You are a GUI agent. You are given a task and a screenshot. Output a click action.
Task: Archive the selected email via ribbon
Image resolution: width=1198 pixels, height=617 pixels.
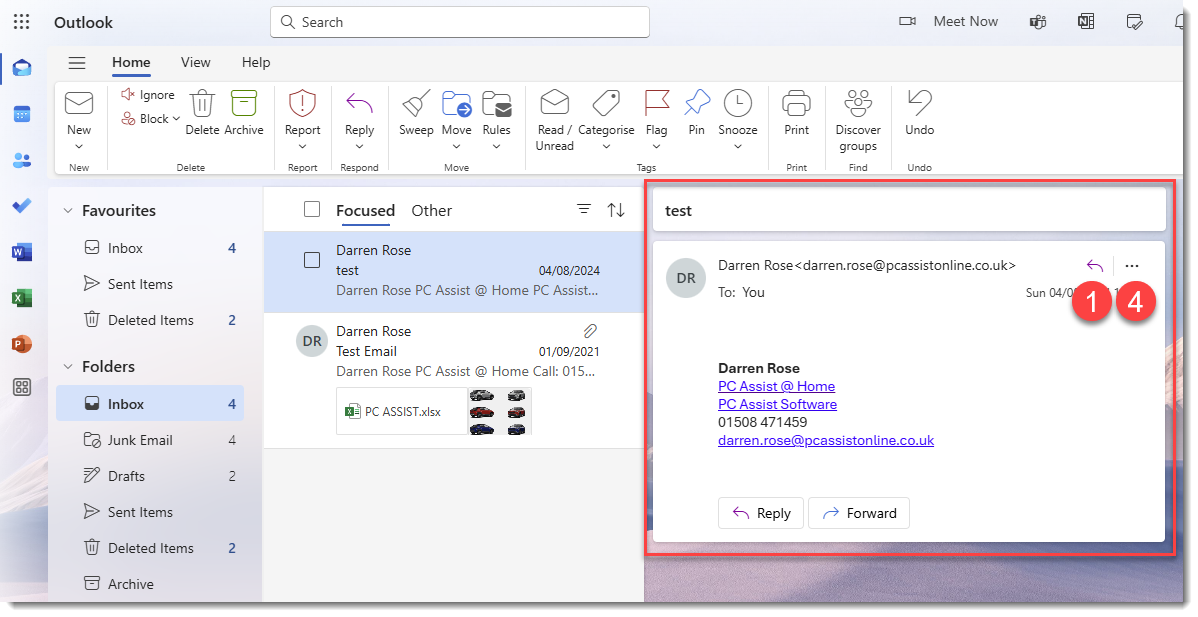click(243, 104)
